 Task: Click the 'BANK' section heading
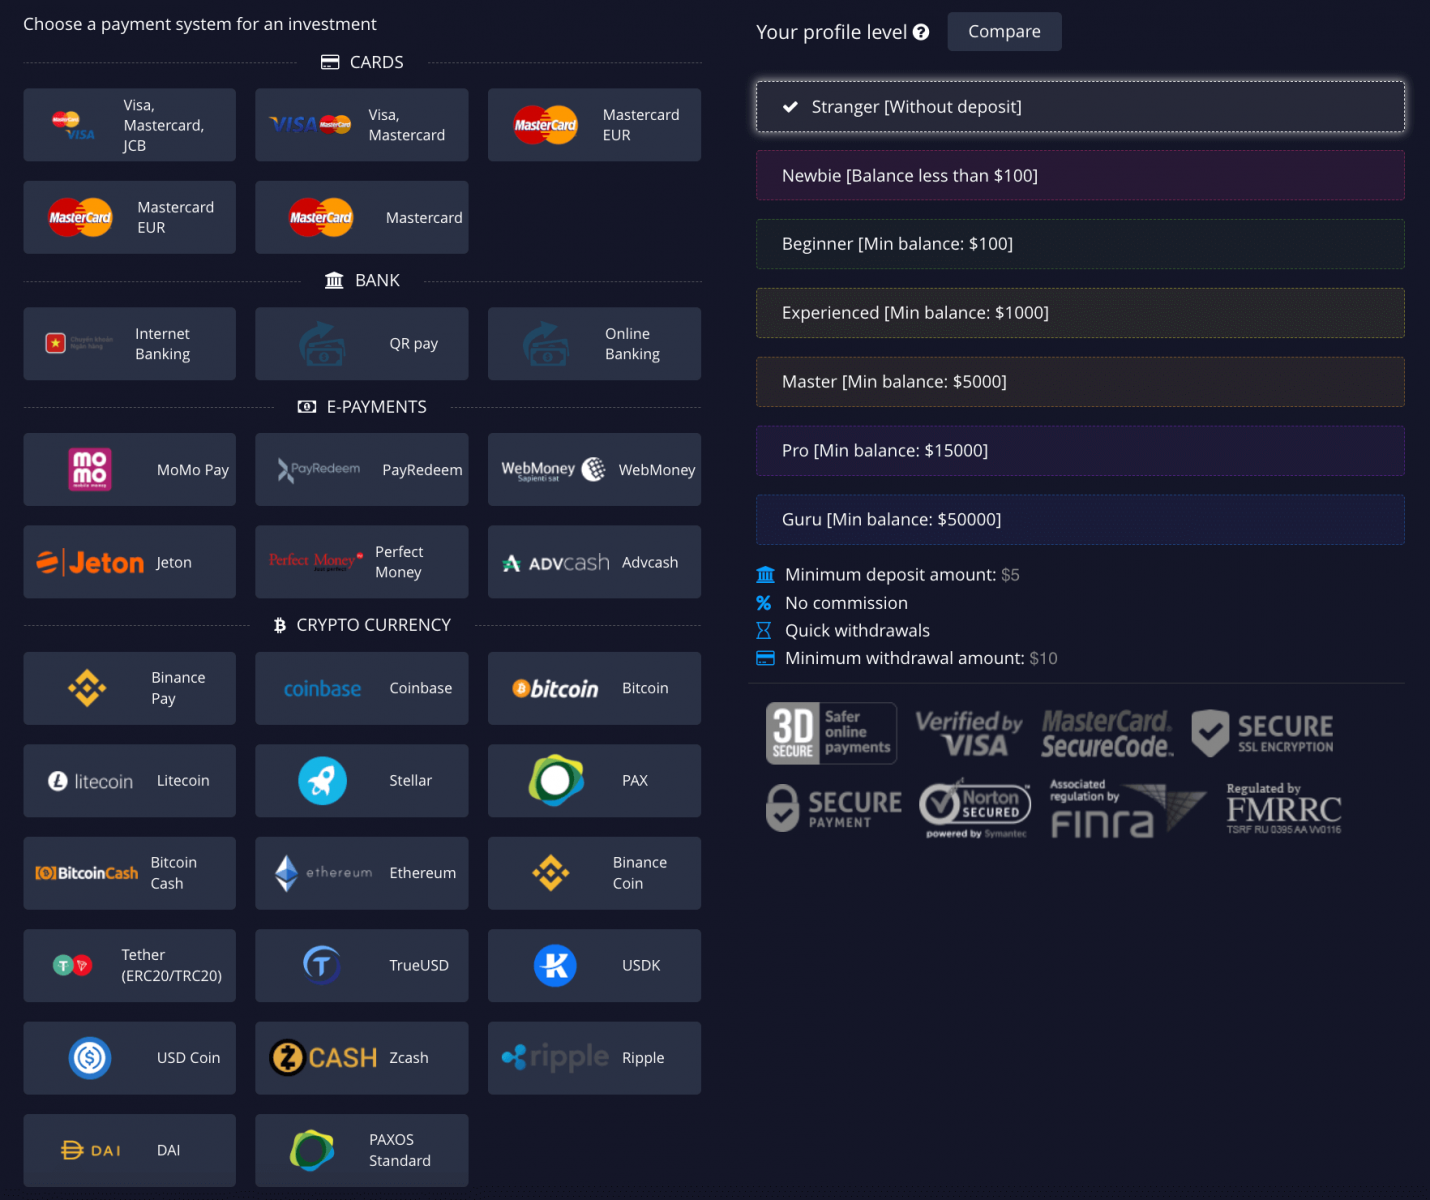click(x=377, y=281)
